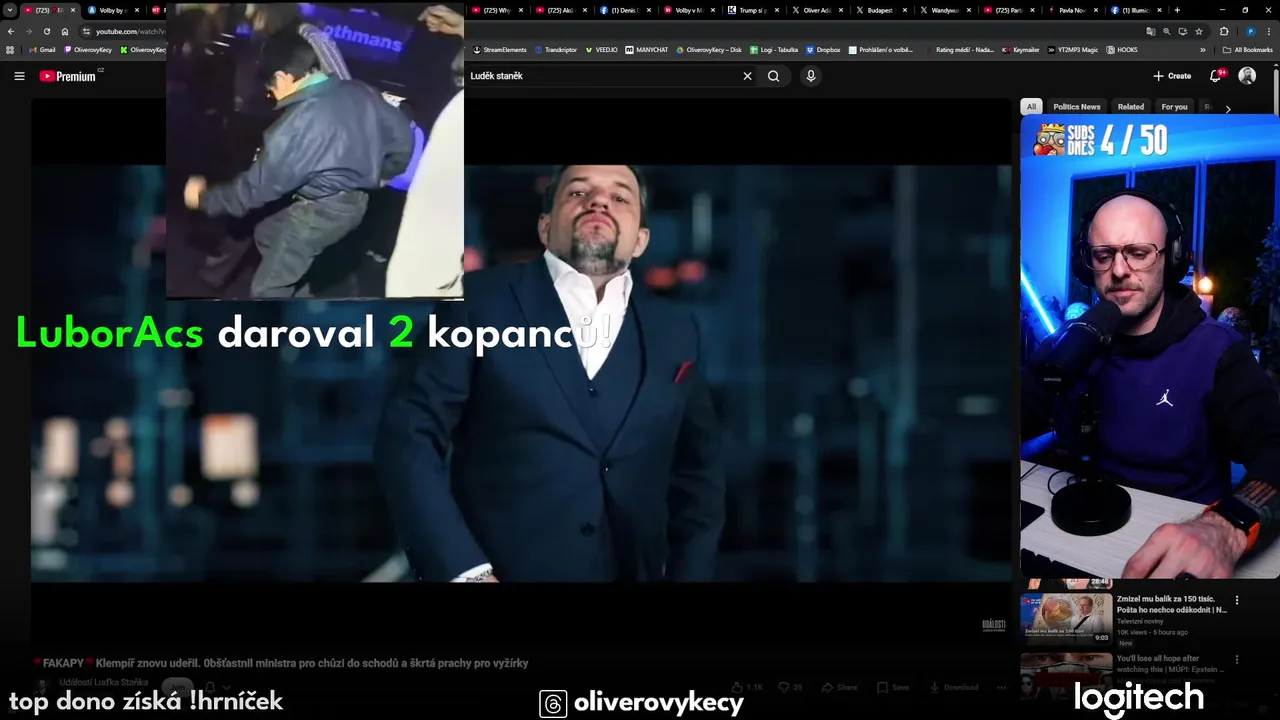The image size is (1280, 720).
Task: Open the Logi - Tabulka bookmark
Action: (774, 50)
